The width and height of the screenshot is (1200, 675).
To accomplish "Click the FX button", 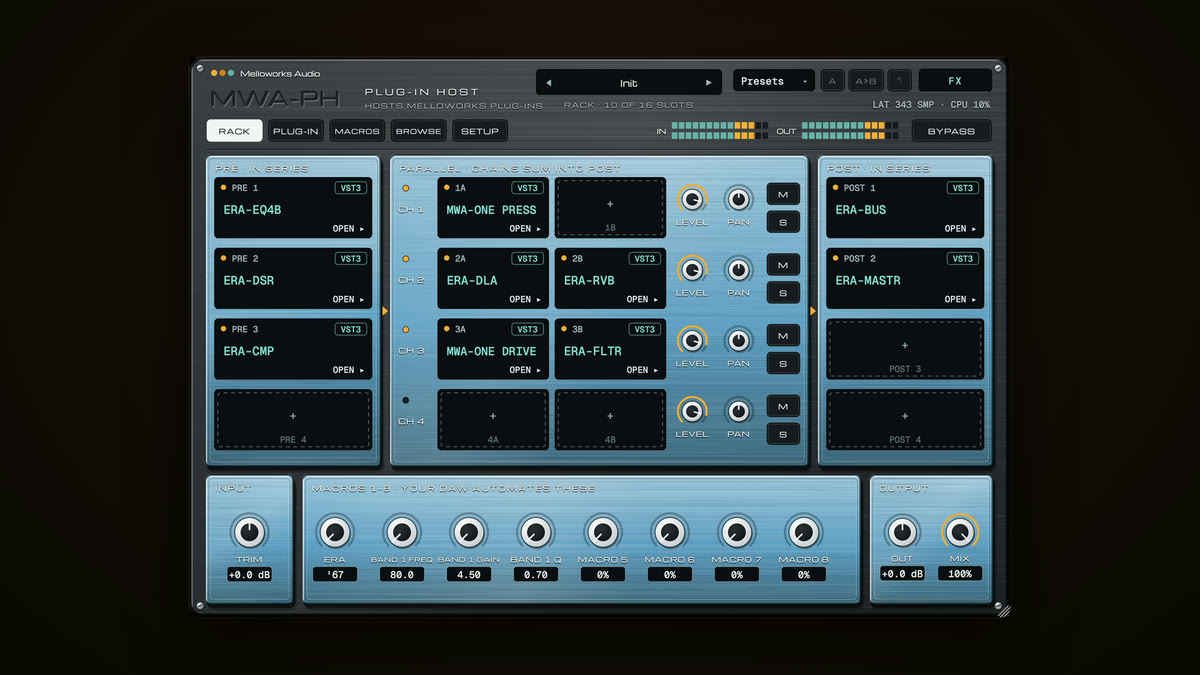I will coord(955,81).
